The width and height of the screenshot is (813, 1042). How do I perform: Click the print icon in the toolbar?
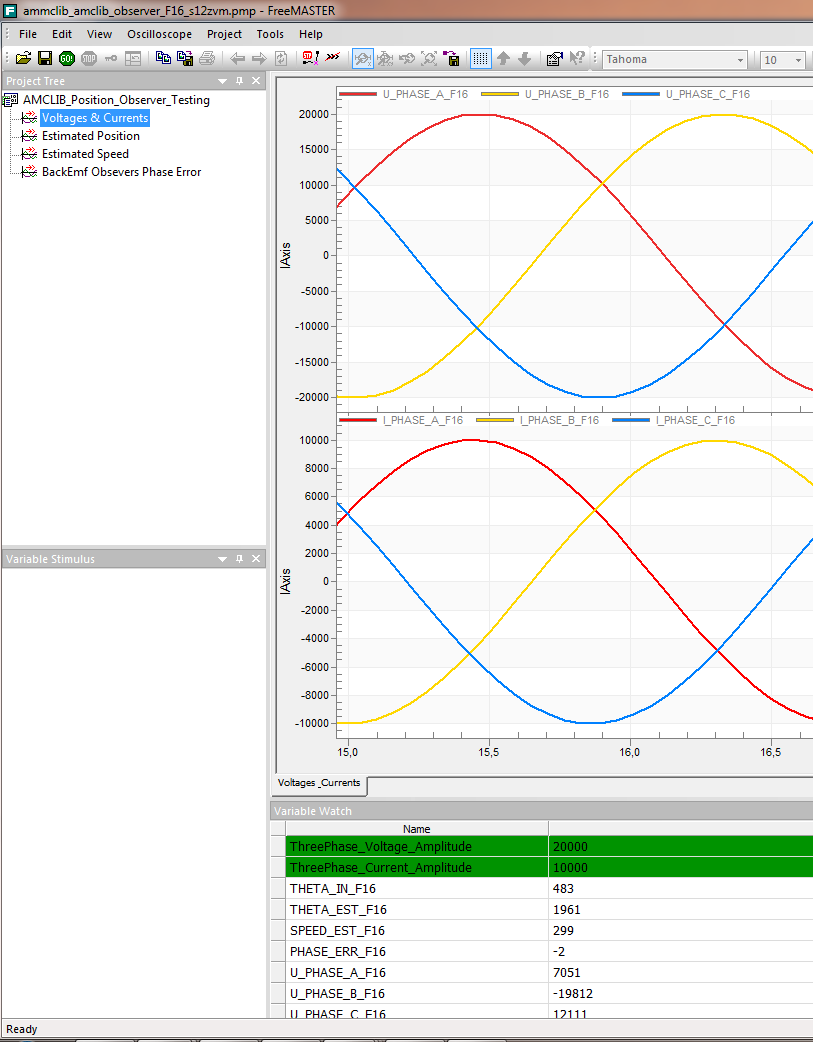[x=206, y=58]
